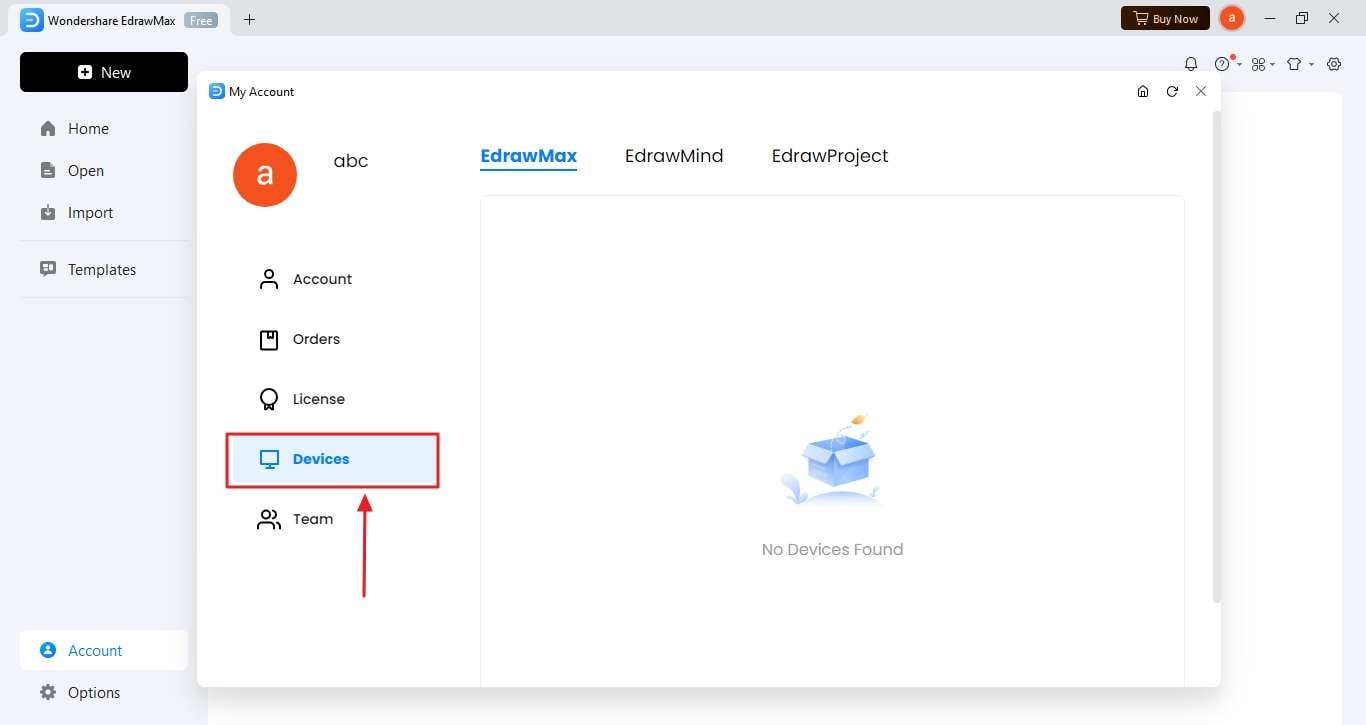1366x725 pixels.
Task: Select Open in the left sidebar
Action: pos(104,171)
